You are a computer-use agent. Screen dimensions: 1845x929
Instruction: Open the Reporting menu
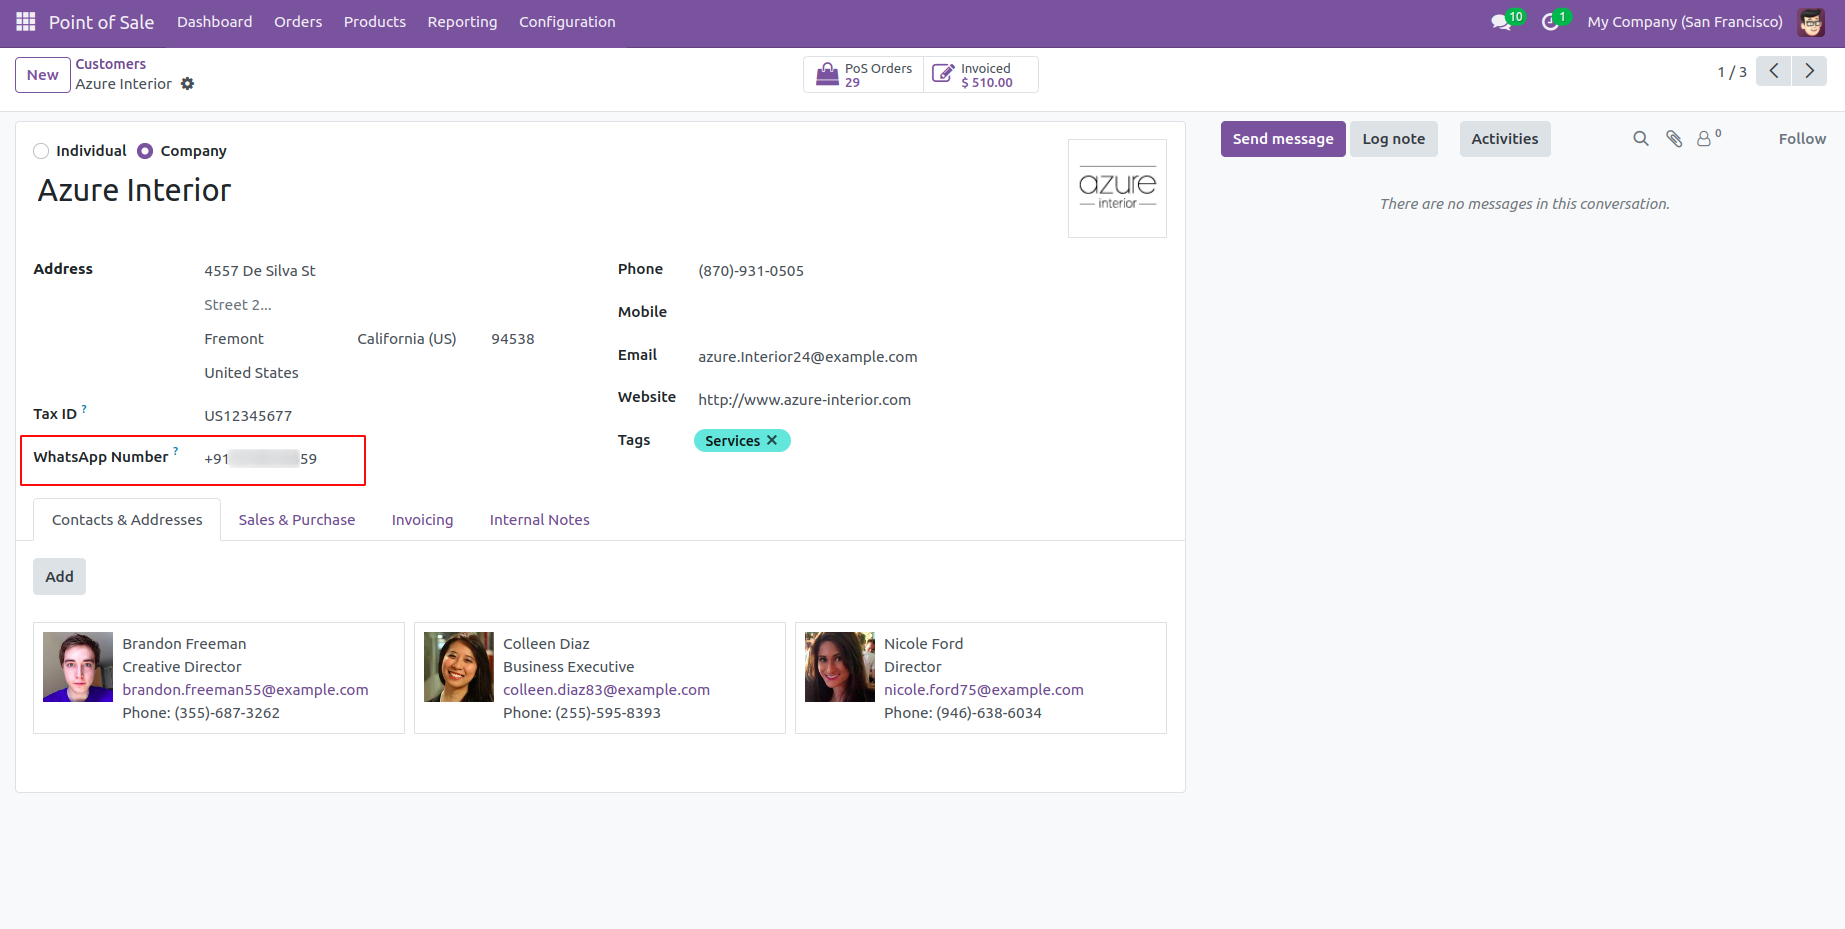point(462,22)
